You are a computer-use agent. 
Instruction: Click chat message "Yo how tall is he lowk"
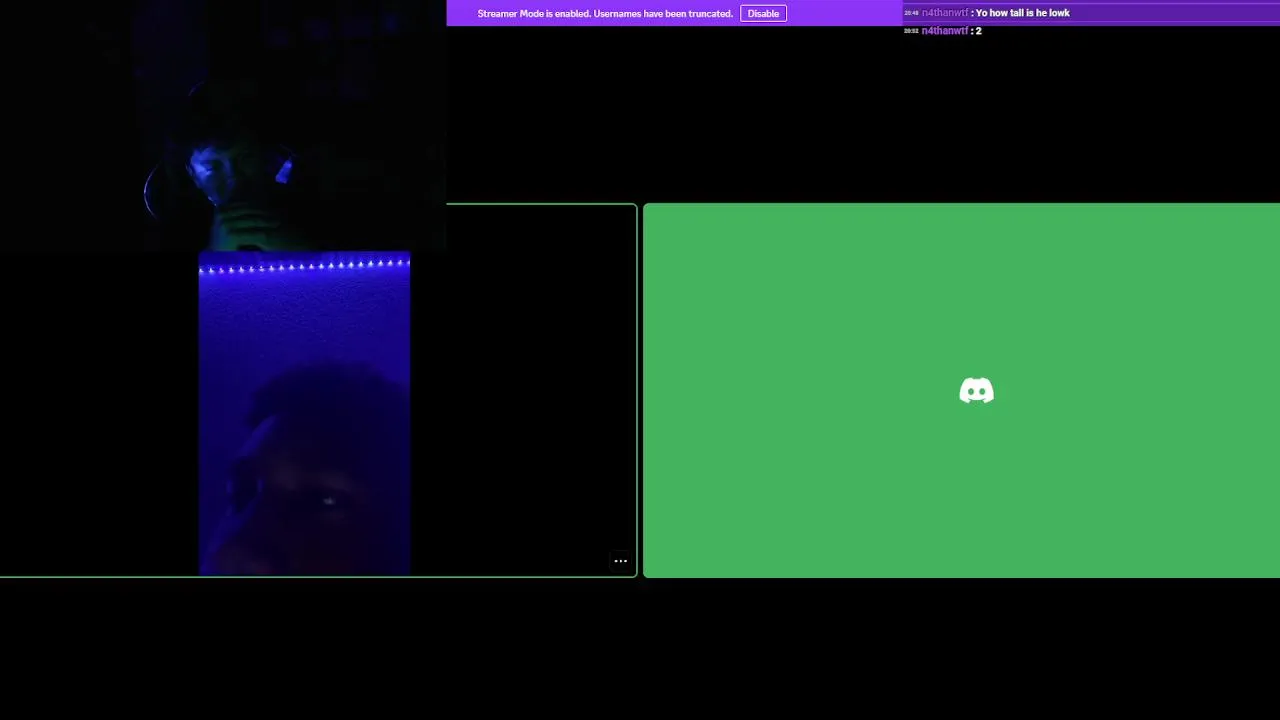[1022, 13]
